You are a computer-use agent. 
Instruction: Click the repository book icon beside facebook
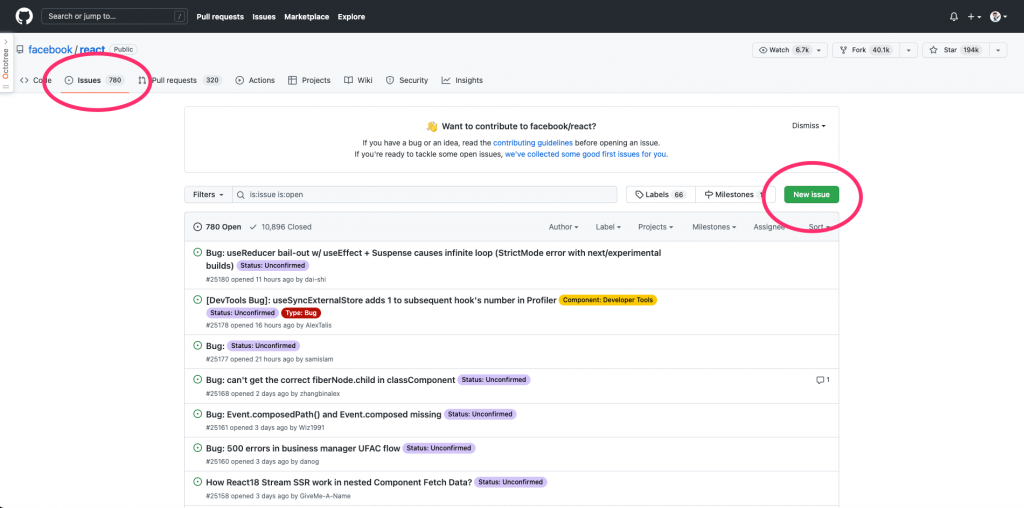point(20,50)
